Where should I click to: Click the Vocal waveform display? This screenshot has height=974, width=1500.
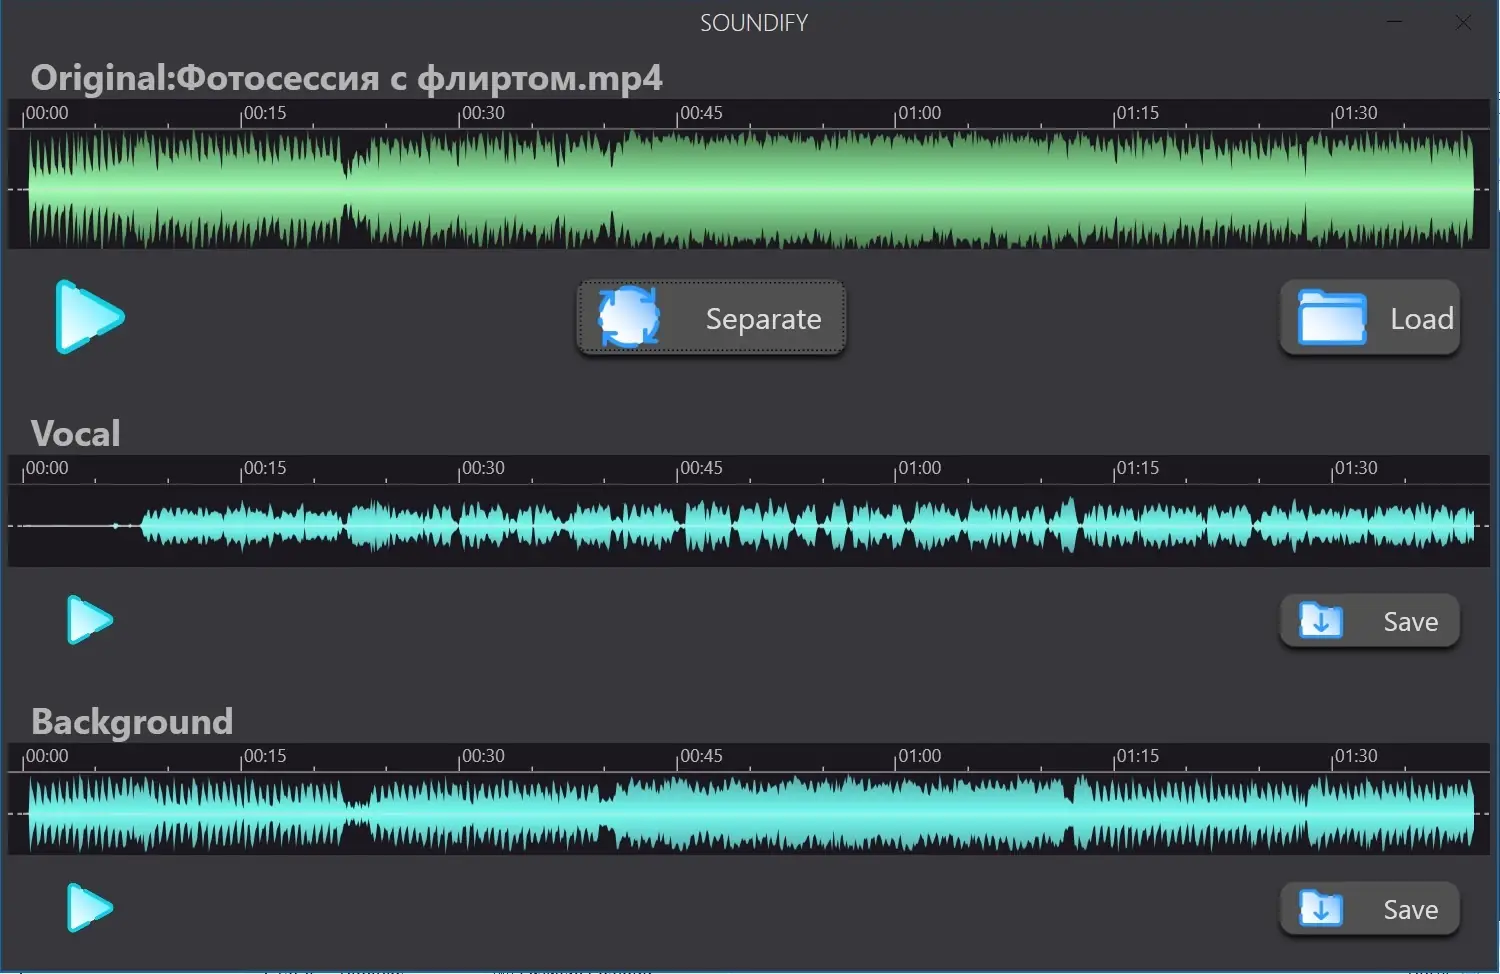coord(749,526)
